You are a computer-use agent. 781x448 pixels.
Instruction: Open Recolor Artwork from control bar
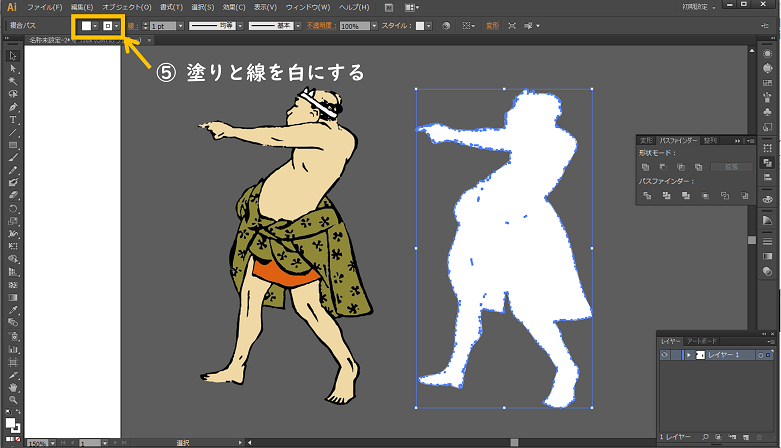point(446,26)
